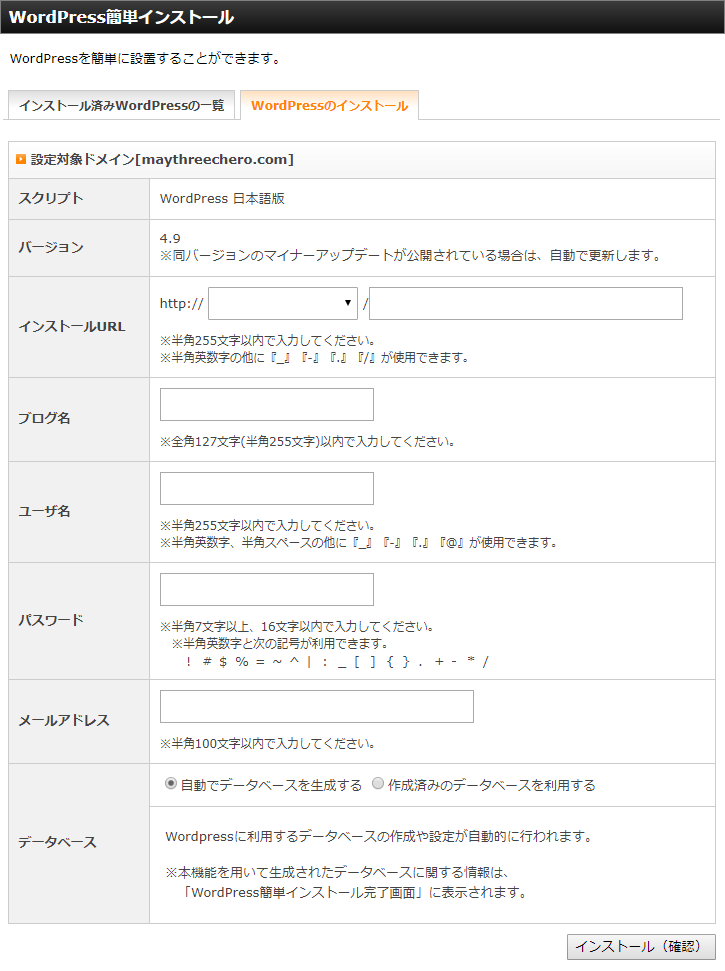Select the WordPressのインストール tab
Image resolution: width=725 pixels, height=971 pixels.
point(329,105)
